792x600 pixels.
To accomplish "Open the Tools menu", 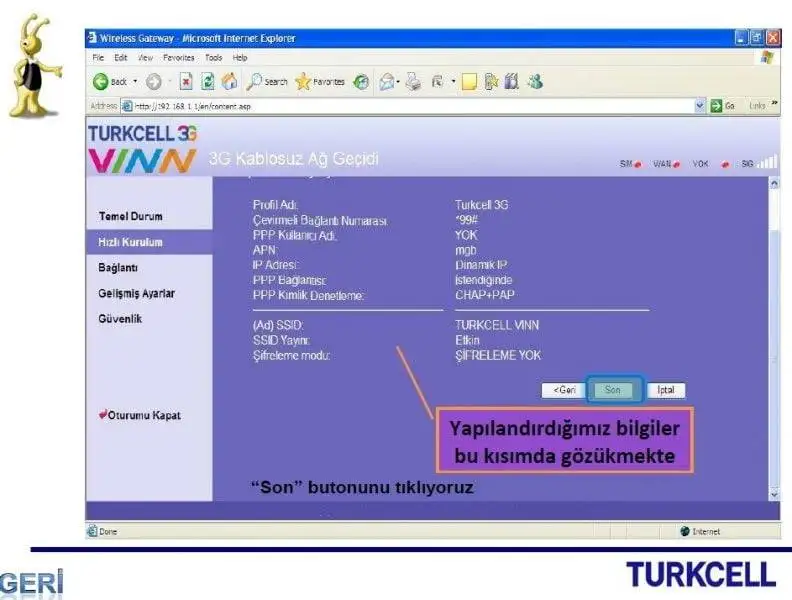I will point(214,58).
